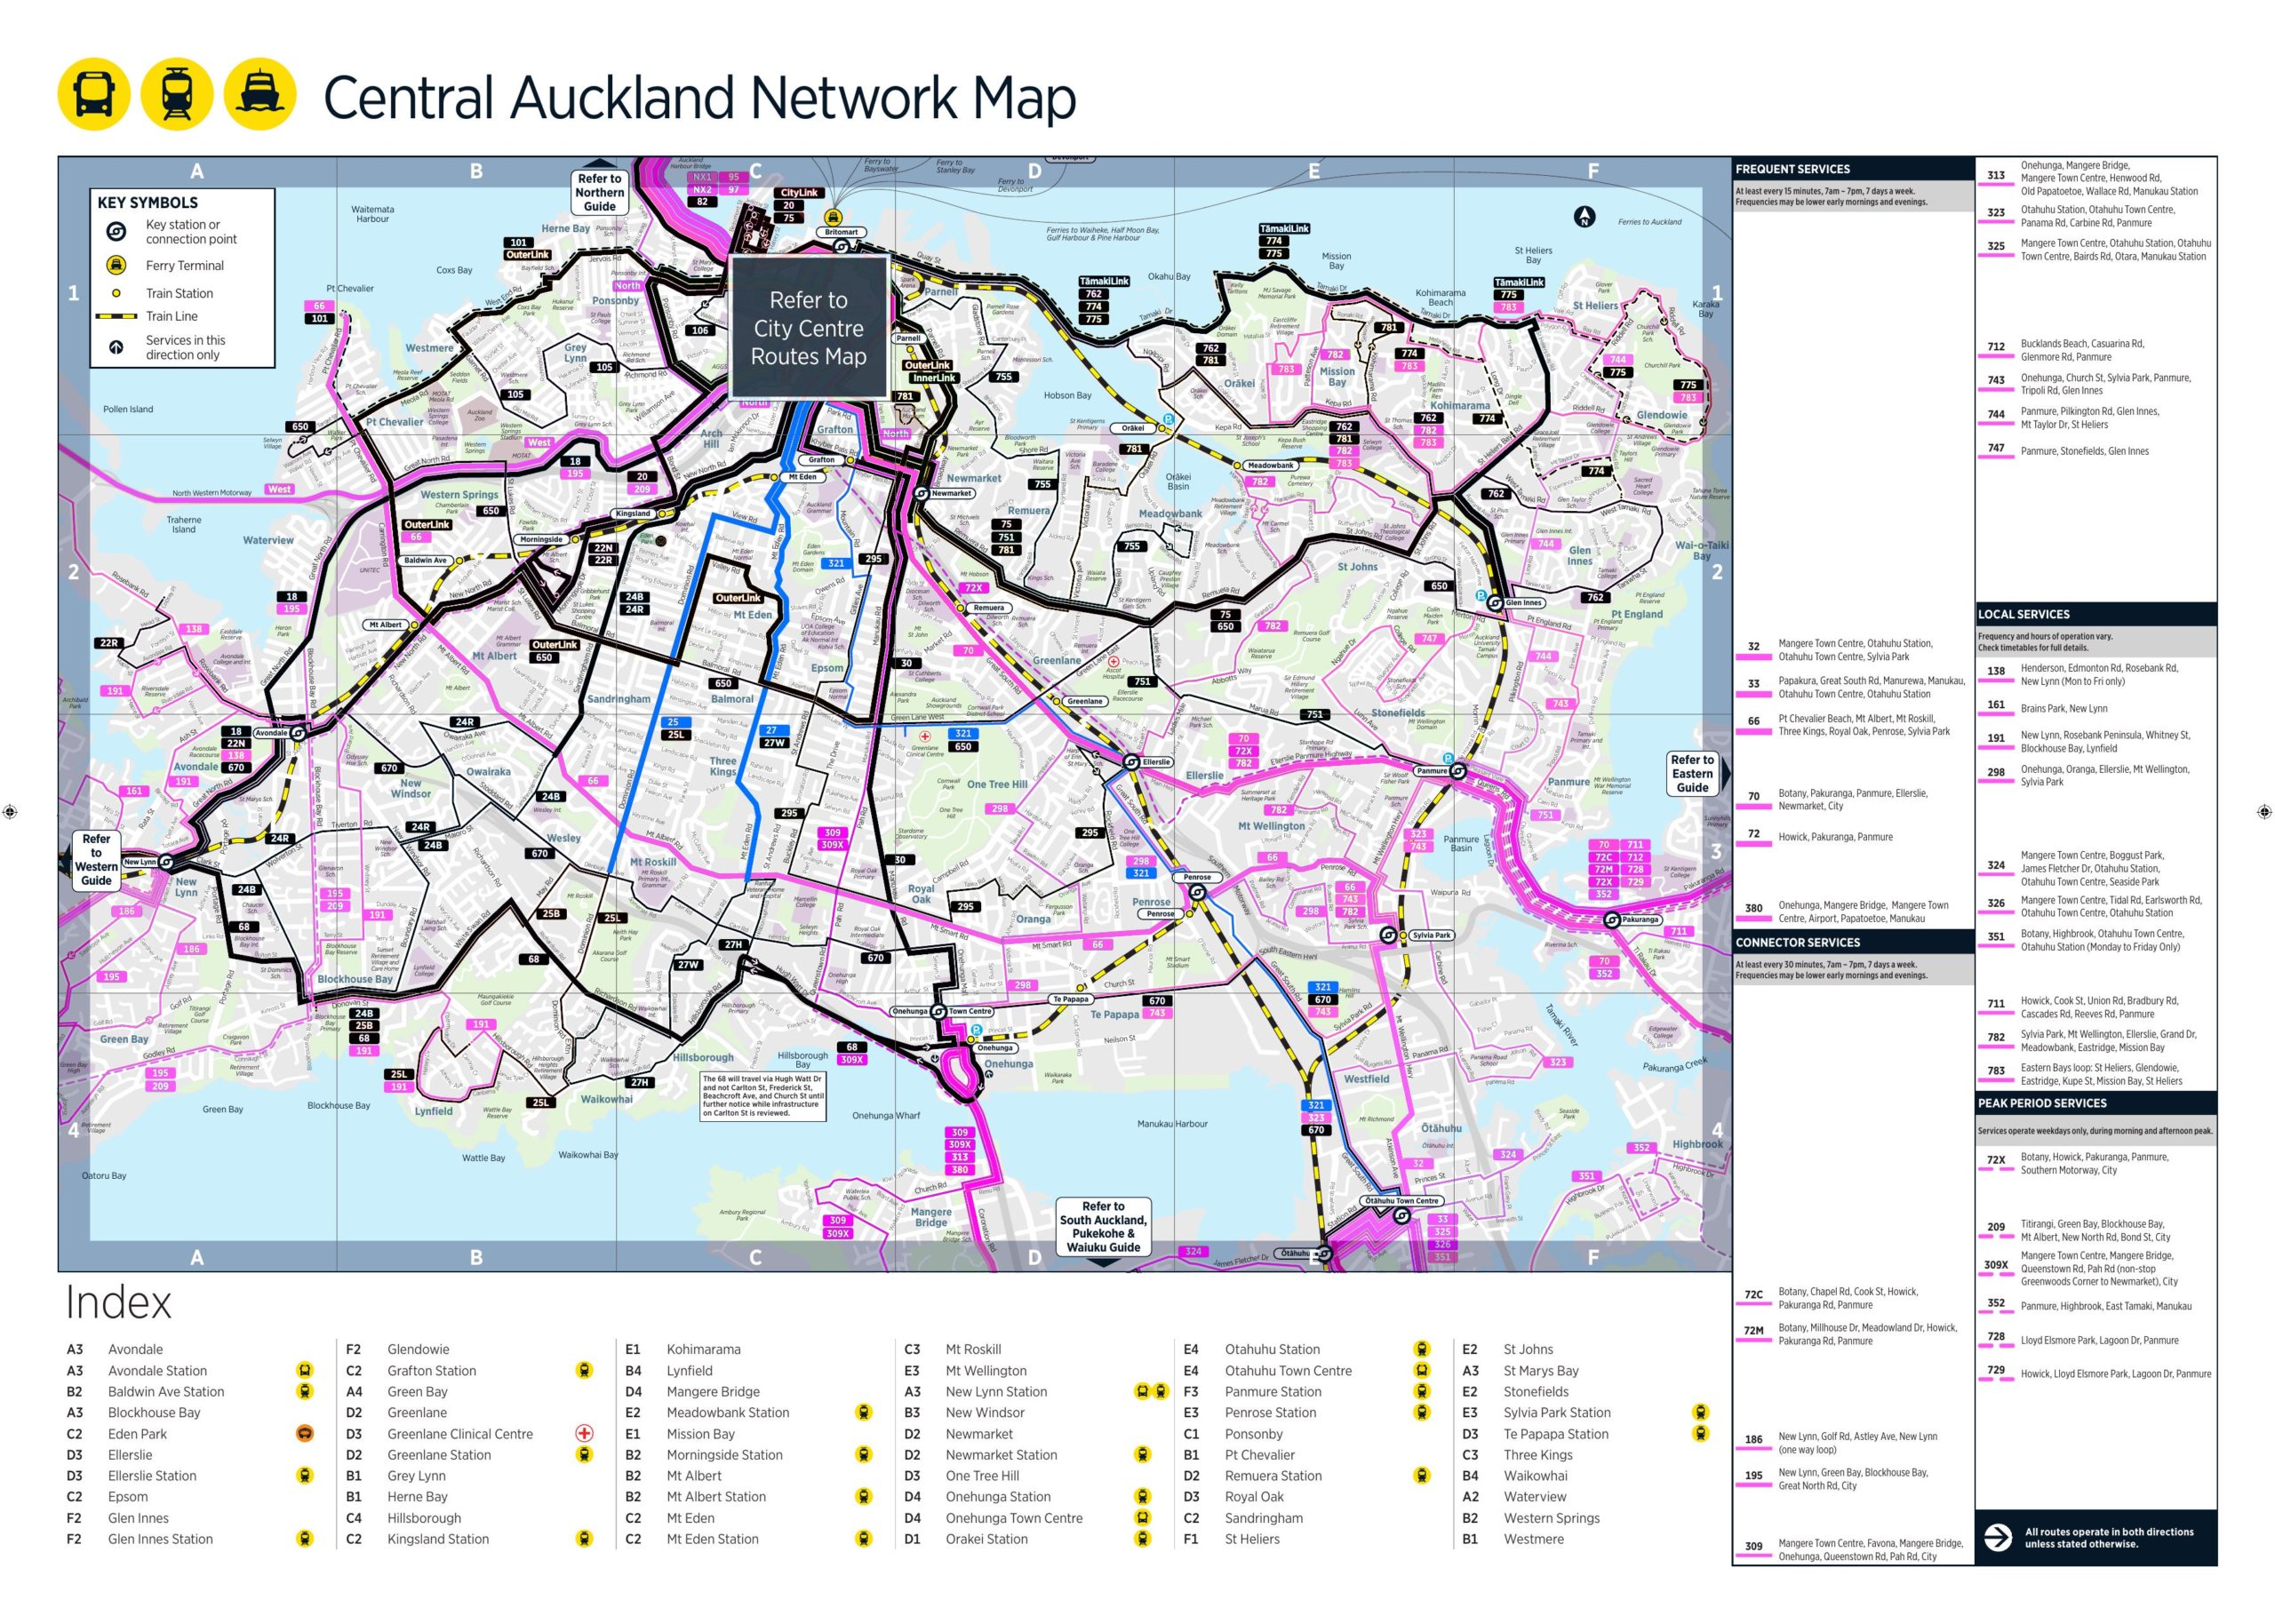Screen dimensions: 2275x1624
Task: Click the bus icon beside Otahuhu Town Centre
Action: pyautogui.click(x=1421, y=1370)
